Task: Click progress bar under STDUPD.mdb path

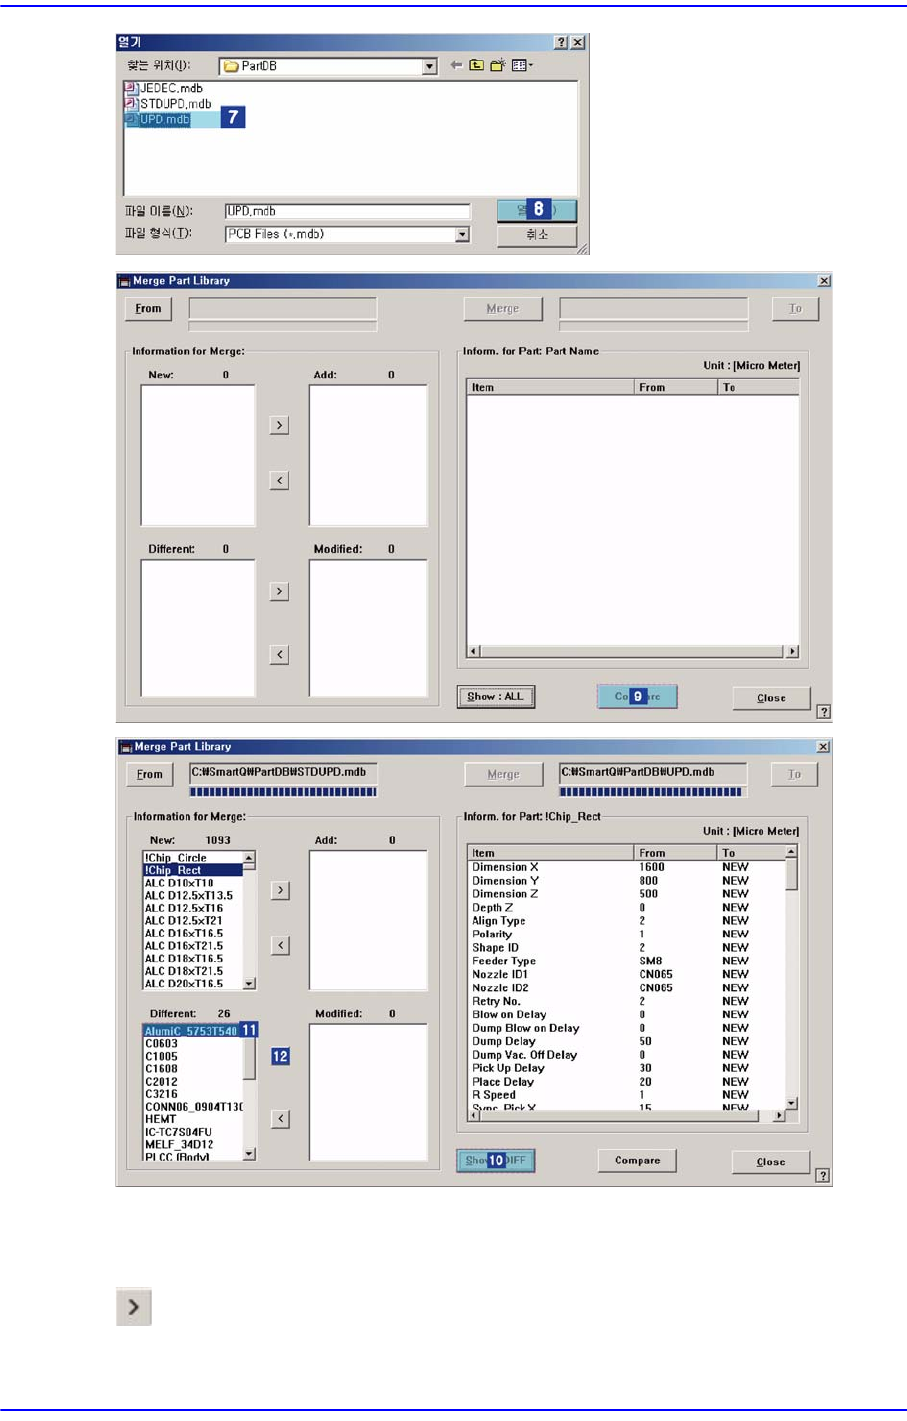Action: (283, 792)
